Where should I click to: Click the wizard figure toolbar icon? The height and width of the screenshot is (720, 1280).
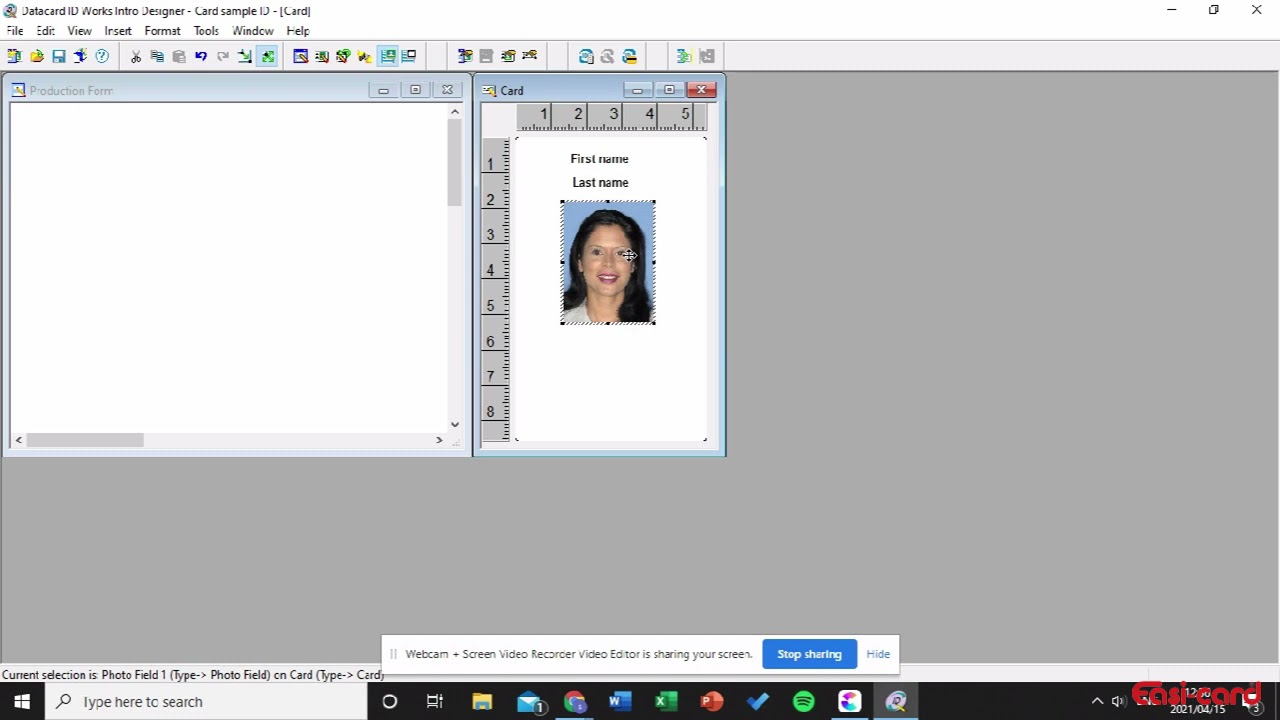[x=80, y=56]
